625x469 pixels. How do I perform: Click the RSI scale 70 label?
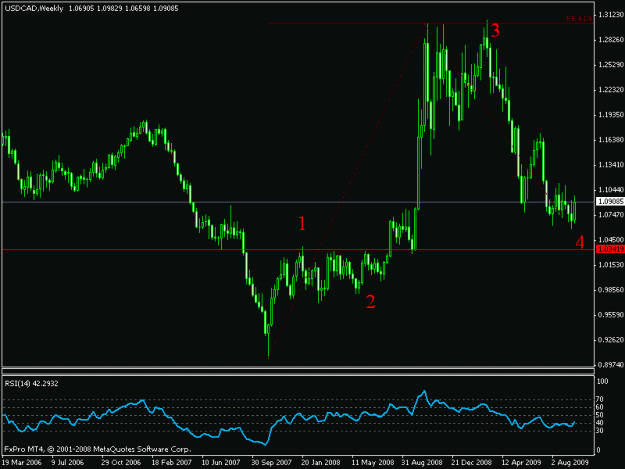(600, 399)
